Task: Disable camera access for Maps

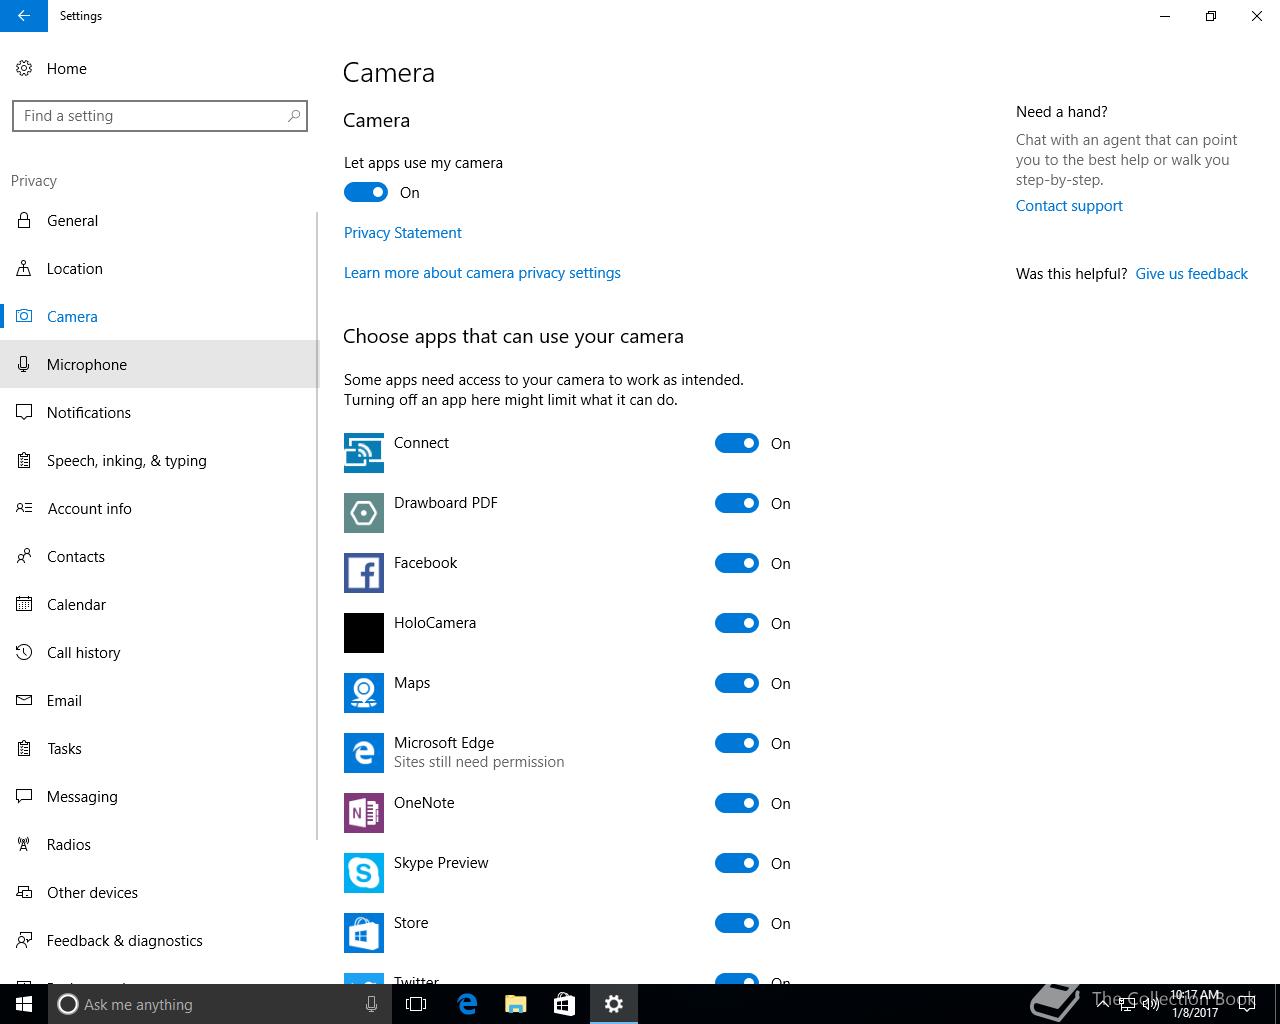Action: (x=737, y=683)
